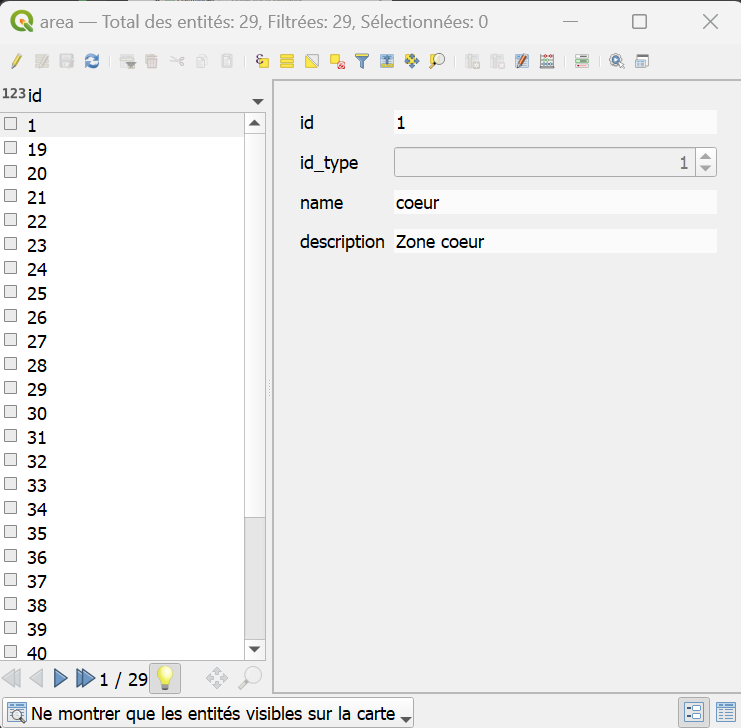Screen dimensions: 741x728
Task: Go to the first feature
Action: point(12,678)
